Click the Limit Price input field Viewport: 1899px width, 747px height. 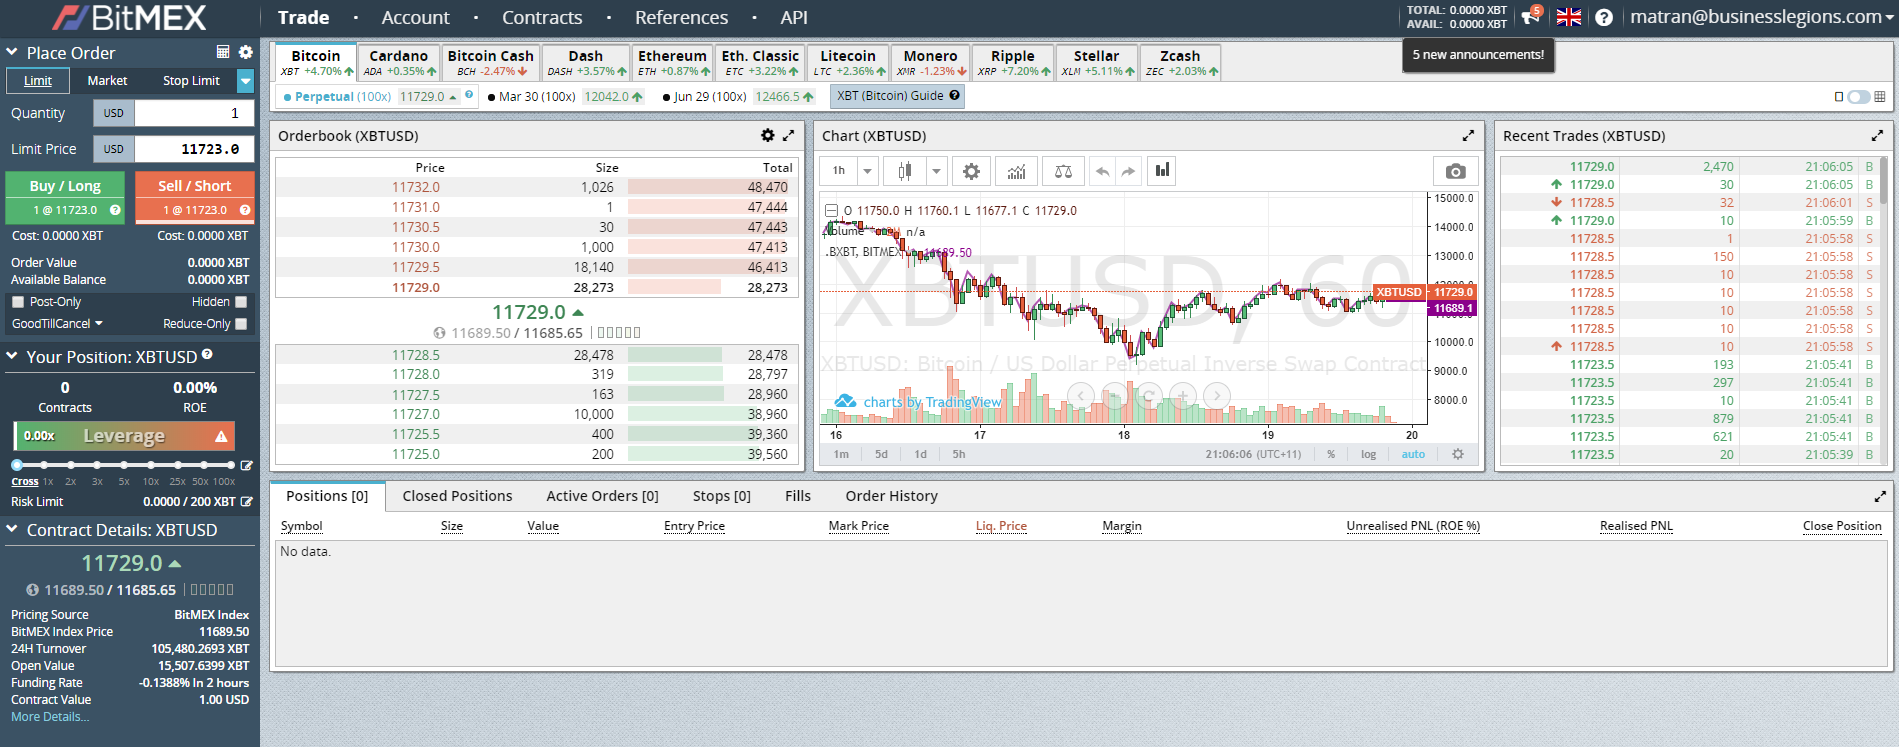click(194, 149)
